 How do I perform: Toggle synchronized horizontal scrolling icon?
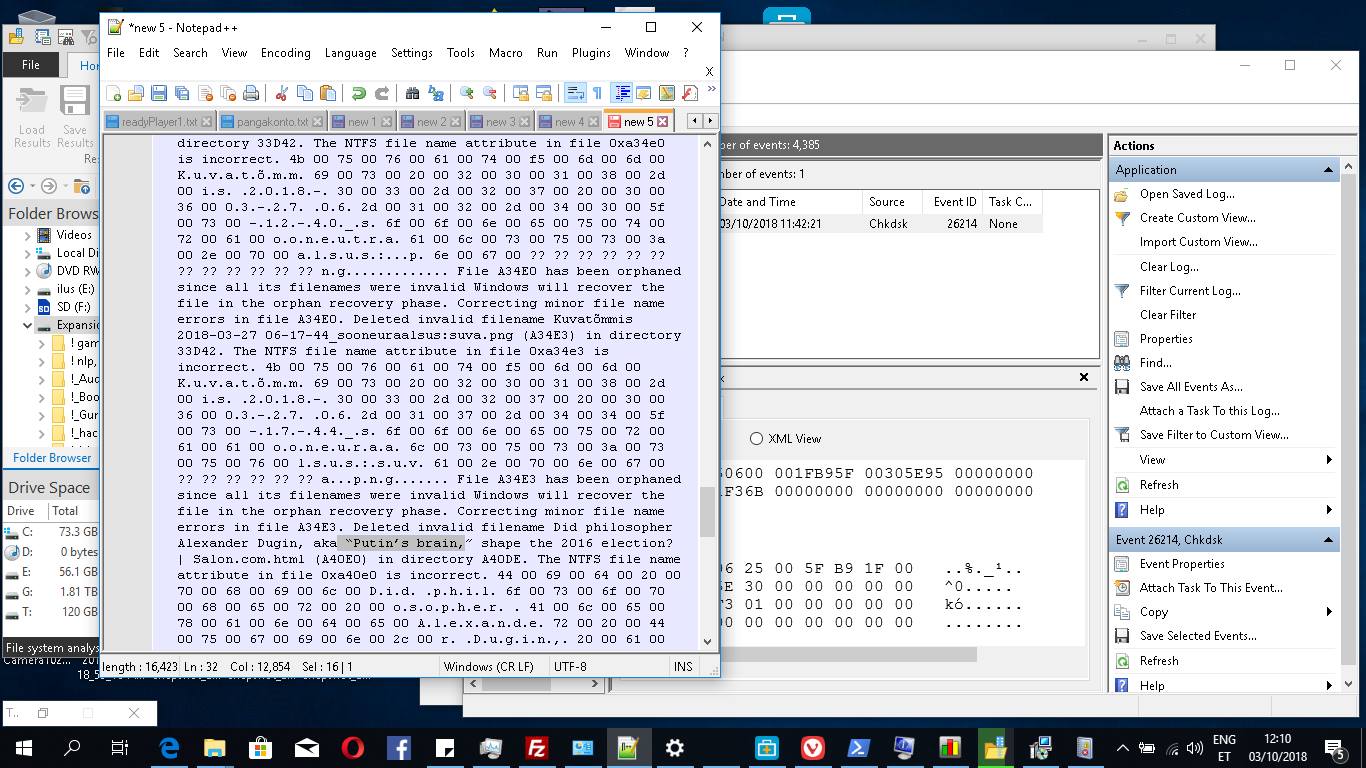543,93
